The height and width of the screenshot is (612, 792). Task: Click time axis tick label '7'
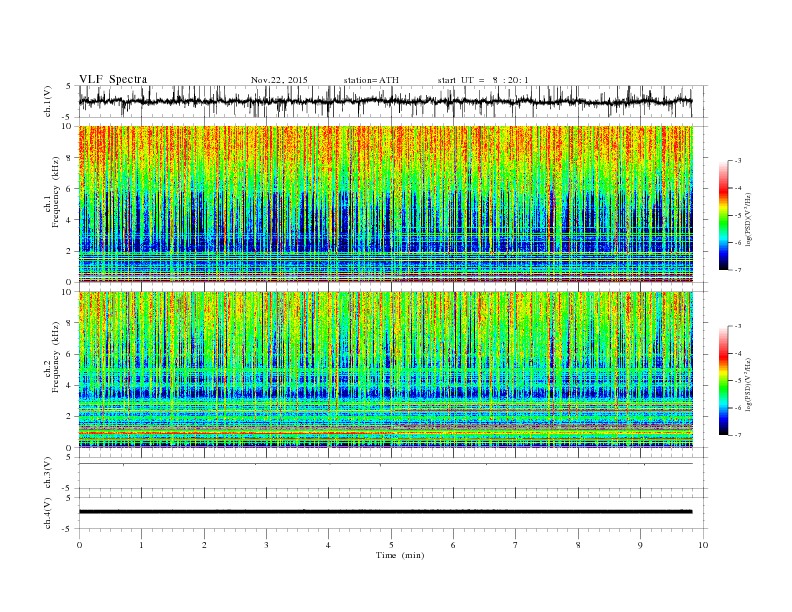click(516, 545)
